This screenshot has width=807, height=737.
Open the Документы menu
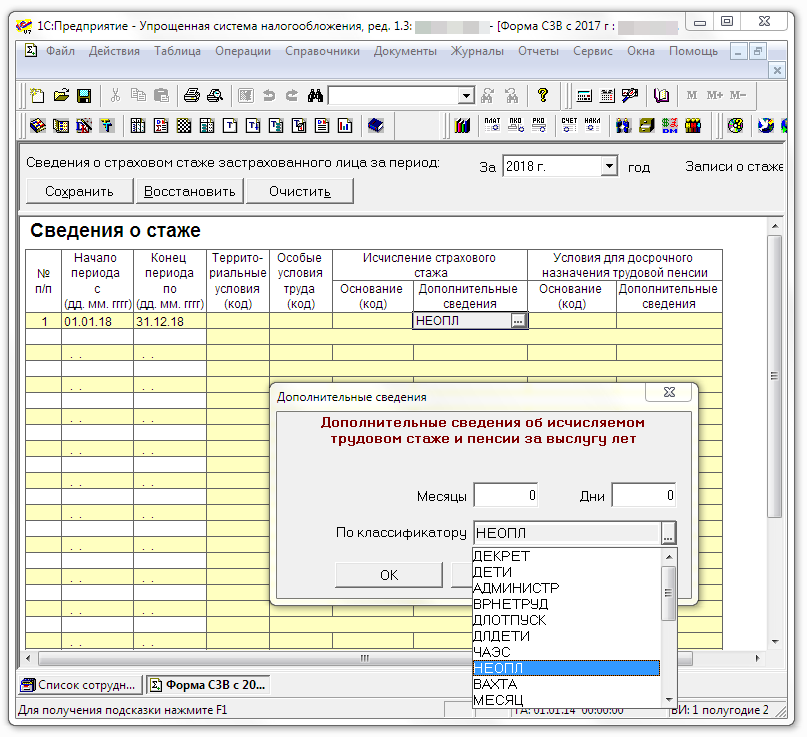[x=405, y=51]
